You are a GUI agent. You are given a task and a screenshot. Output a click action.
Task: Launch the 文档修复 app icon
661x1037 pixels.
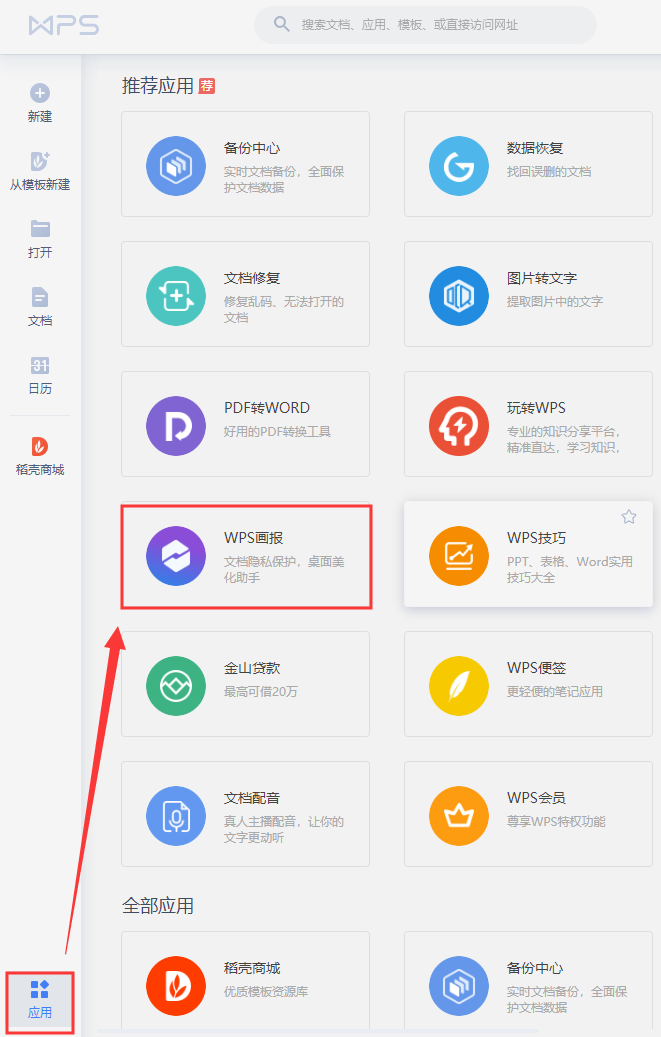pyautogui.click(x=176, y=296)
